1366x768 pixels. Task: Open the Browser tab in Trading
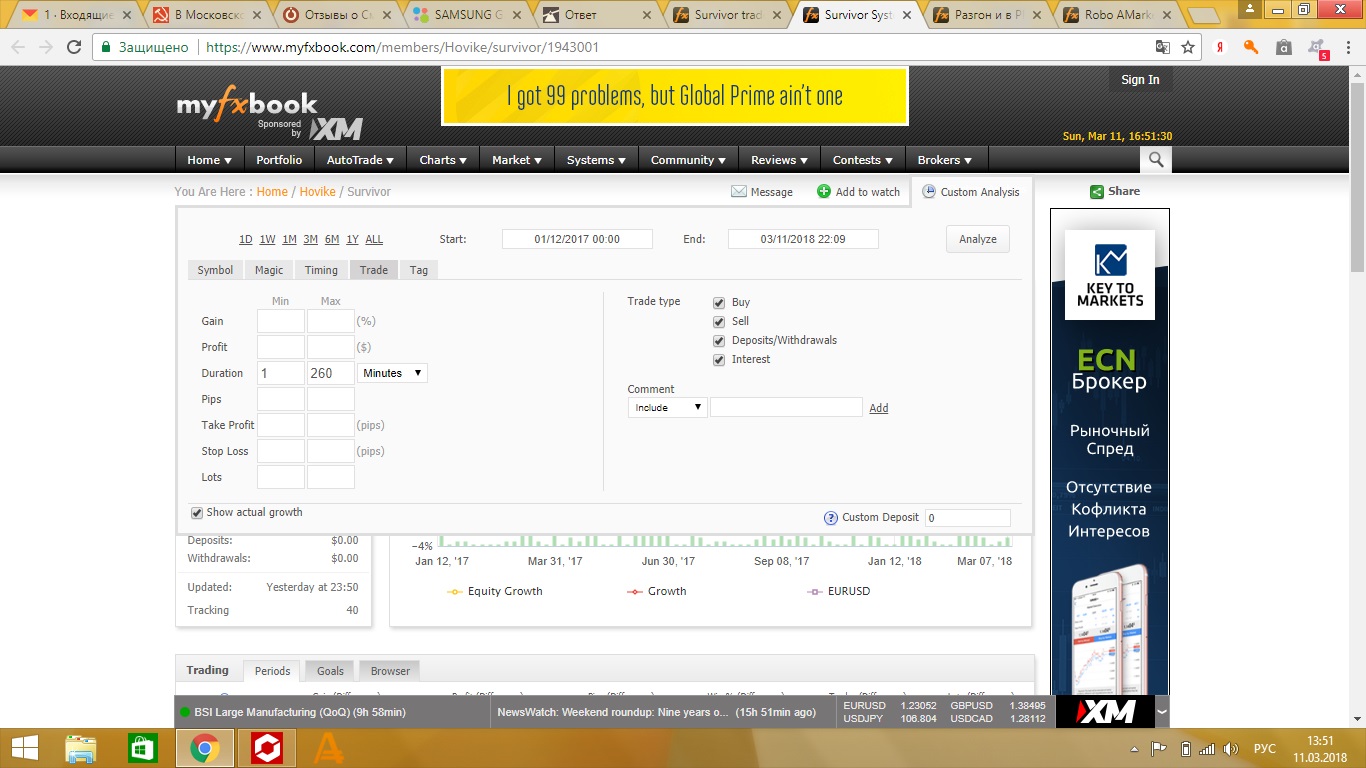(x=390, y=671)
